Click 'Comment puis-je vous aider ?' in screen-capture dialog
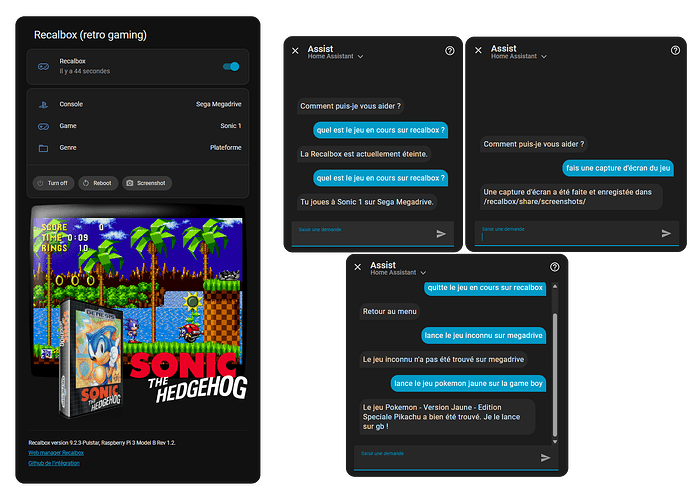This screenshot has width=690, height=493. point(534,144)
